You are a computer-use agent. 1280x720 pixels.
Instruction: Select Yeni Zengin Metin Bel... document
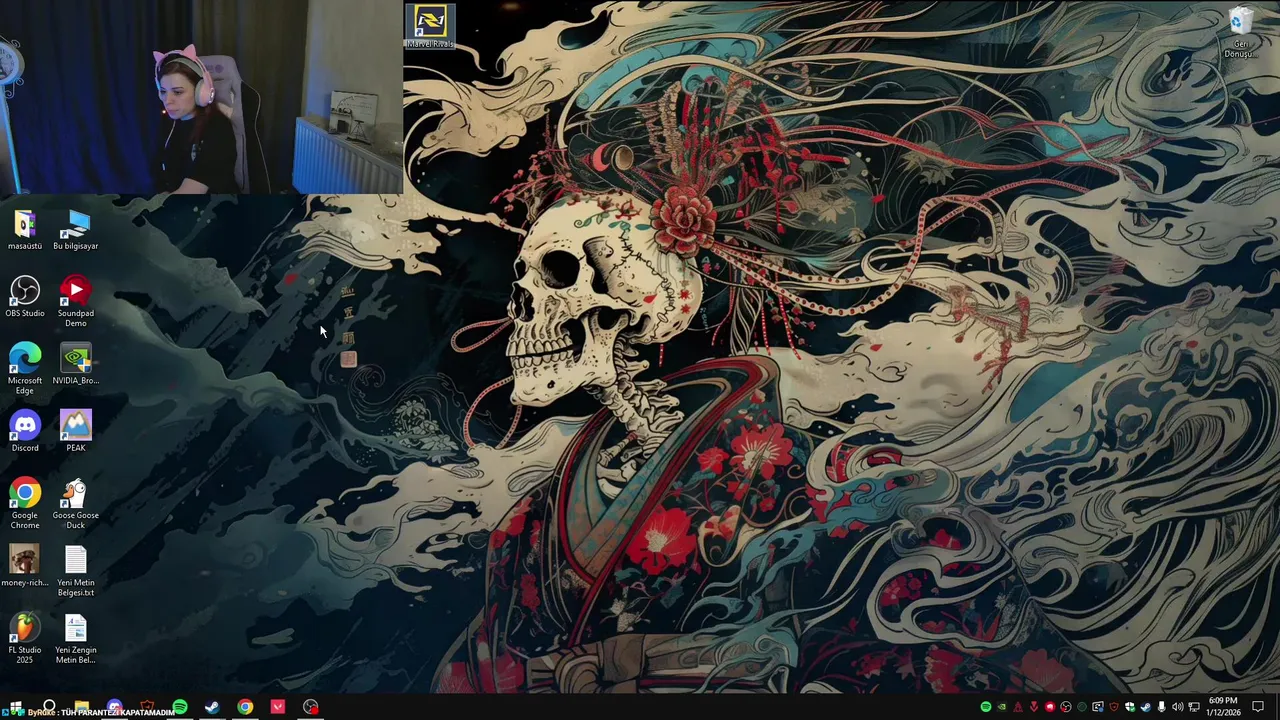[x=76, y=639]
